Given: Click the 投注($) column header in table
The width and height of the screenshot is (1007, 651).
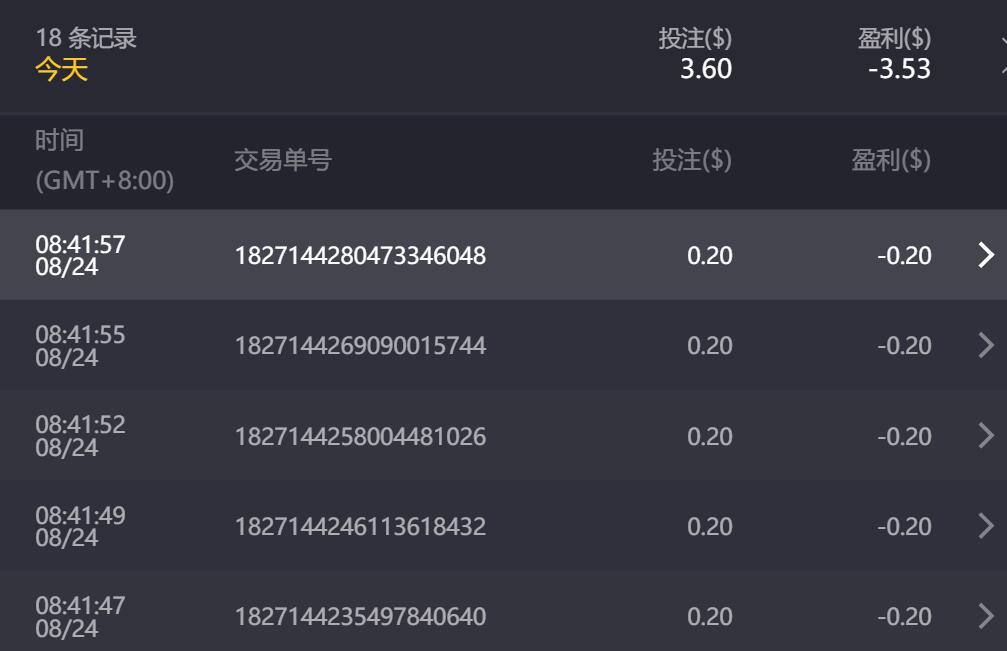Looking at the screenshot, I should tap(692, 160).
